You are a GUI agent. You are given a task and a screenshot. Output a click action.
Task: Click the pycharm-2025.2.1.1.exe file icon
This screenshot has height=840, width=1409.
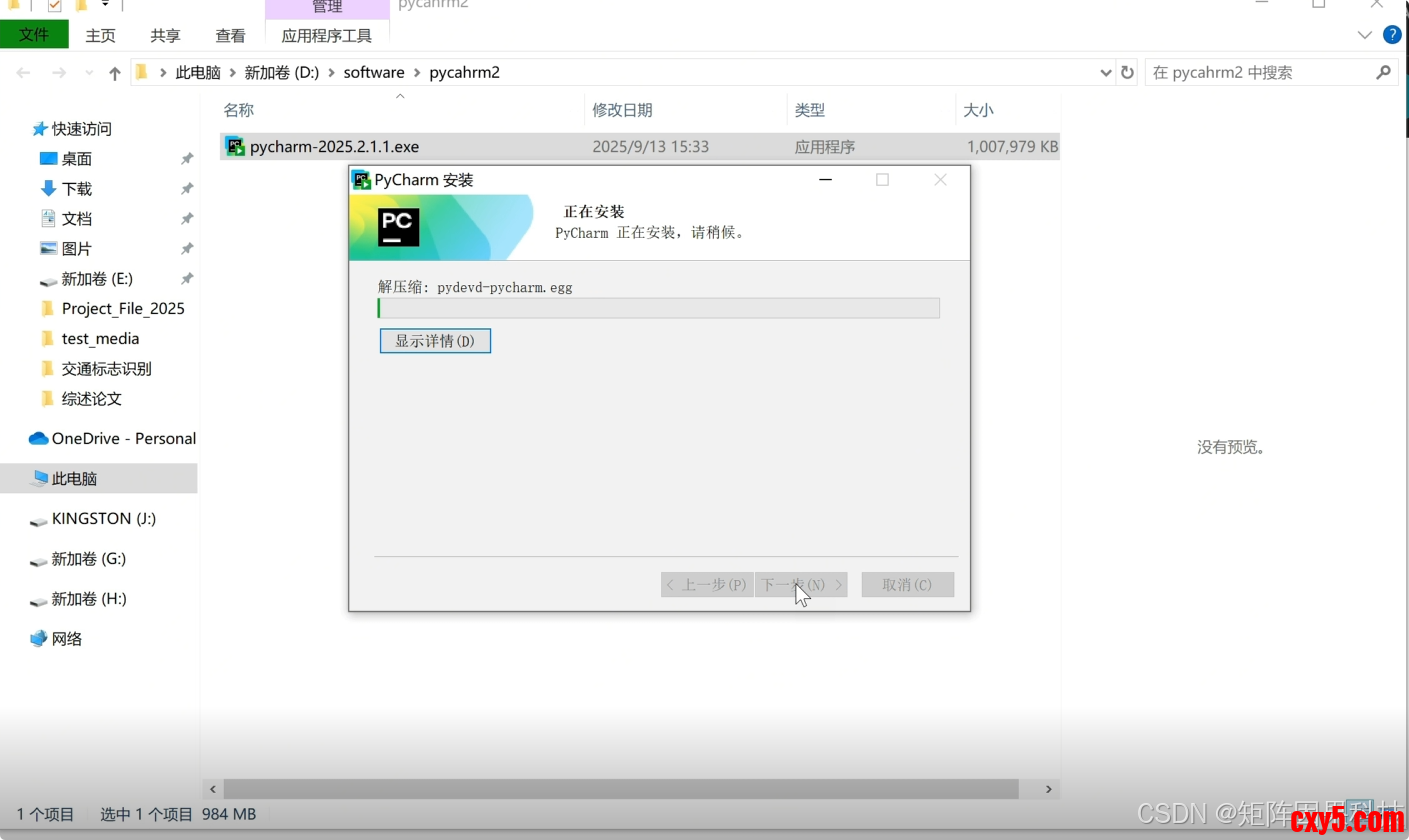(235, 147)
